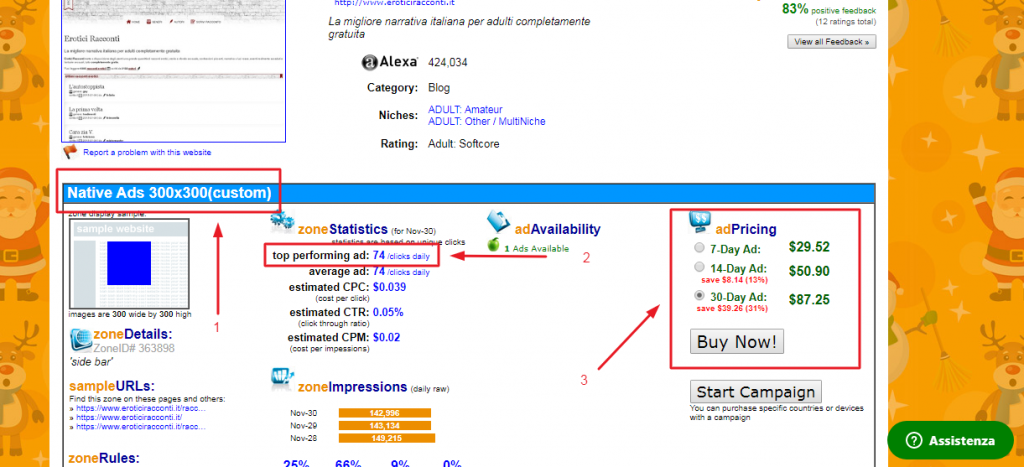Screen dimensions: 1024x467
Task: Click the zoneImpressions icon
Action: [x=282, y=379]
